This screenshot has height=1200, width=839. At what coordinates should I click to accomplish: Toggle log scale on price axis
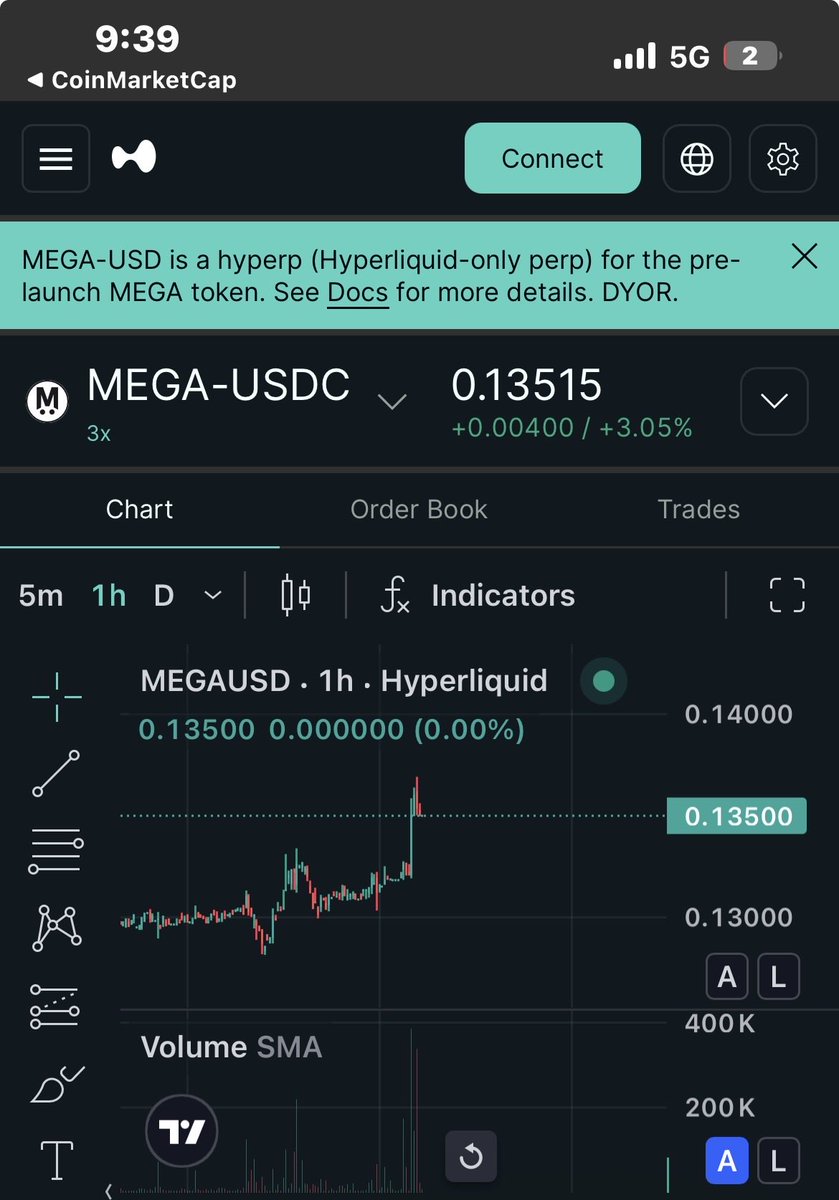(x=778, y=976)
